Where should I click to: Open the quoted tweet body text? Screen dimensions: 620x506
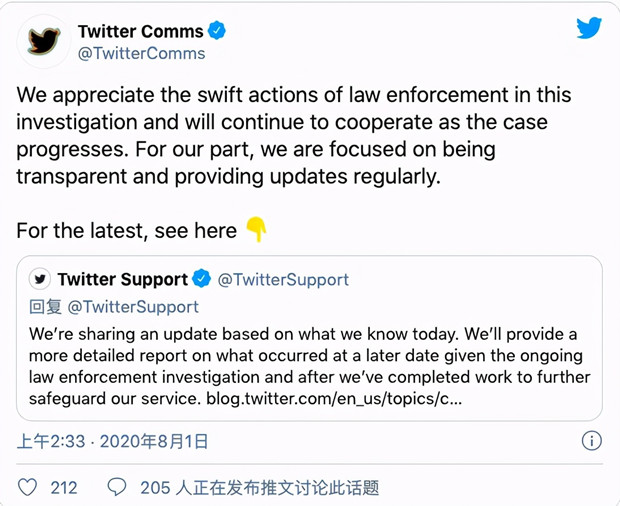pos(309,366)
